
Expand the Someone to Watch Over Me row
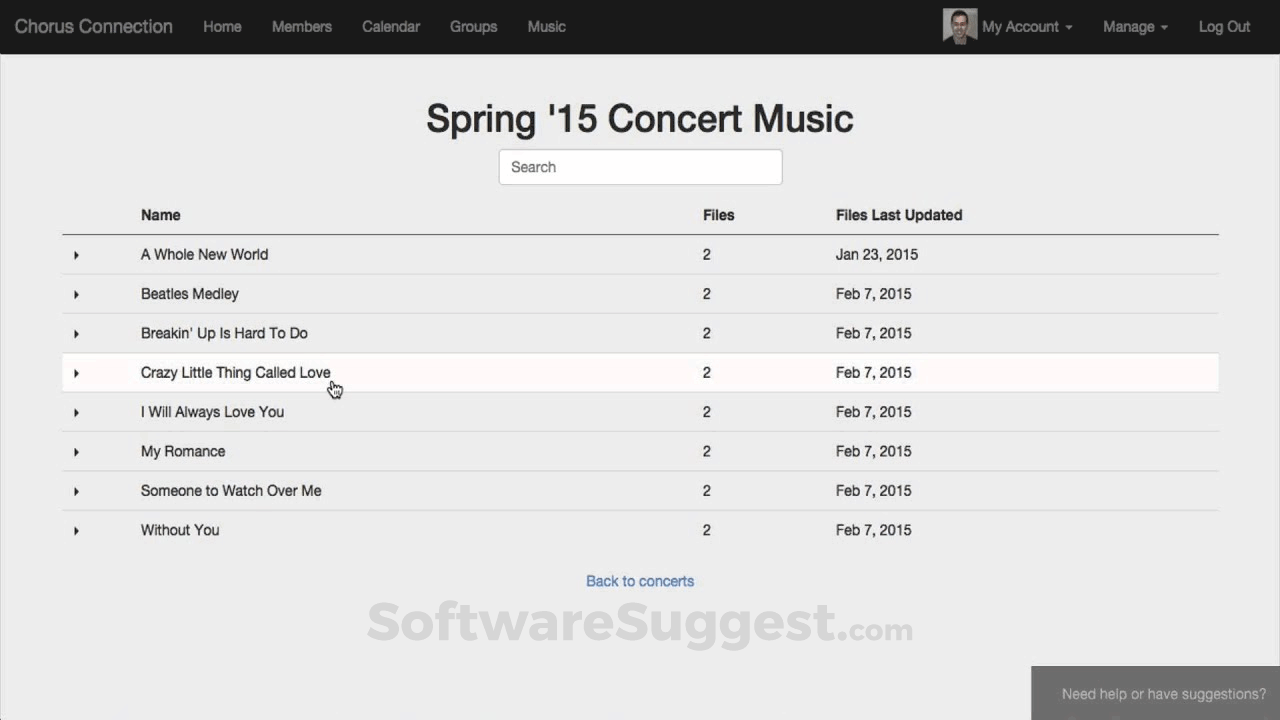pyautogui.click(x=76, y=491)
